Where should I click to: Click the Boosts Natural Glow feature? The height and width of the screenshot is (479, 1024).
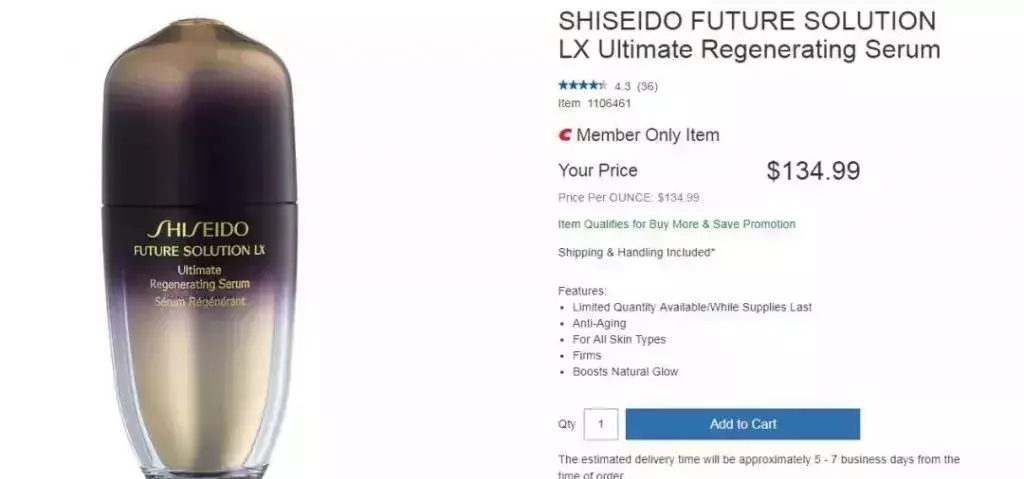(x=625, y=372)
